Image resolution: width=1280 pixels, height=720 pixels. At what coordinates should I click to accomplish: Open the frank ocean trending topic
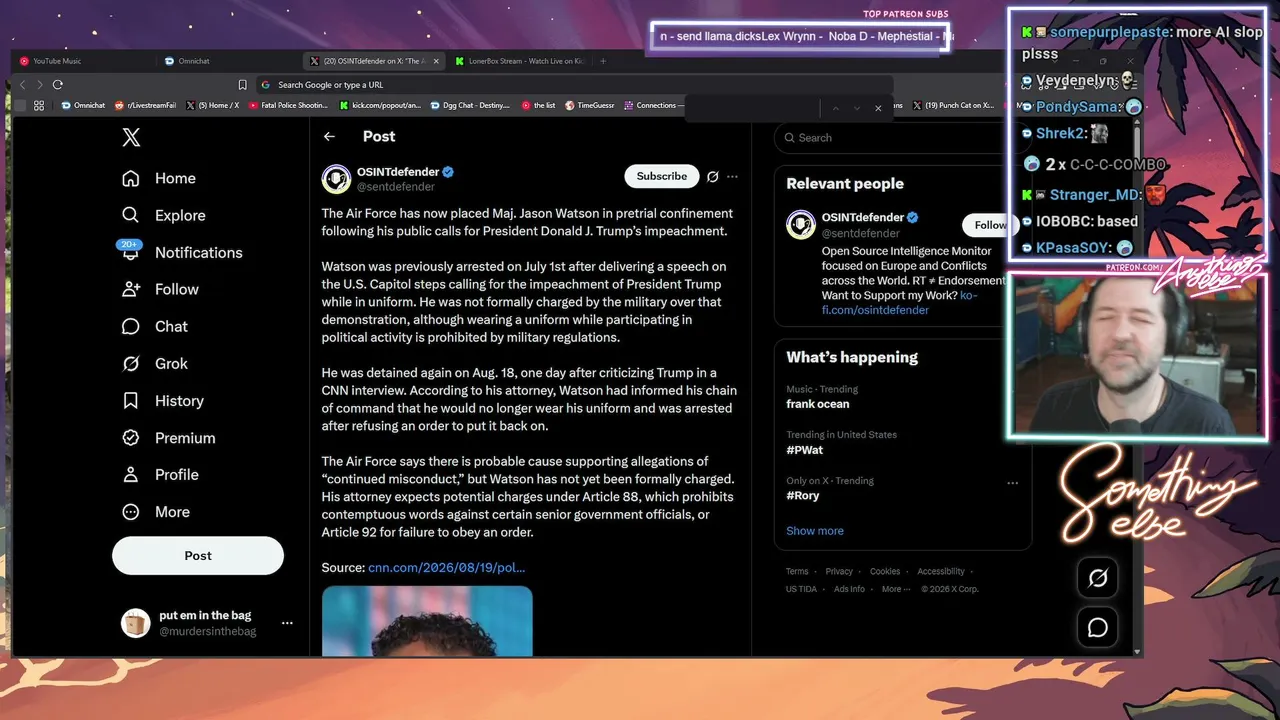[818, 404]
